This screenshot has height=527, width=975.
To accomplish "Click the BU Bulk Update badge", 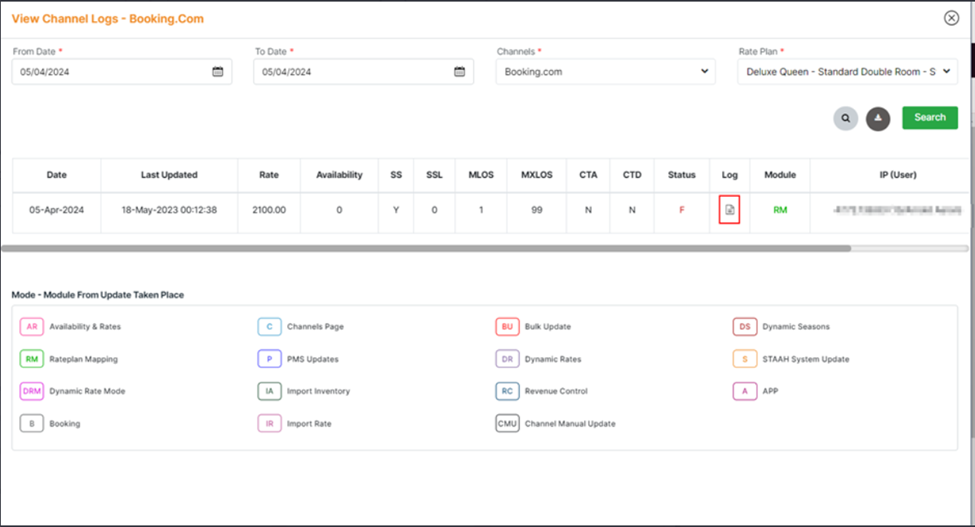I will pos(507,327).
